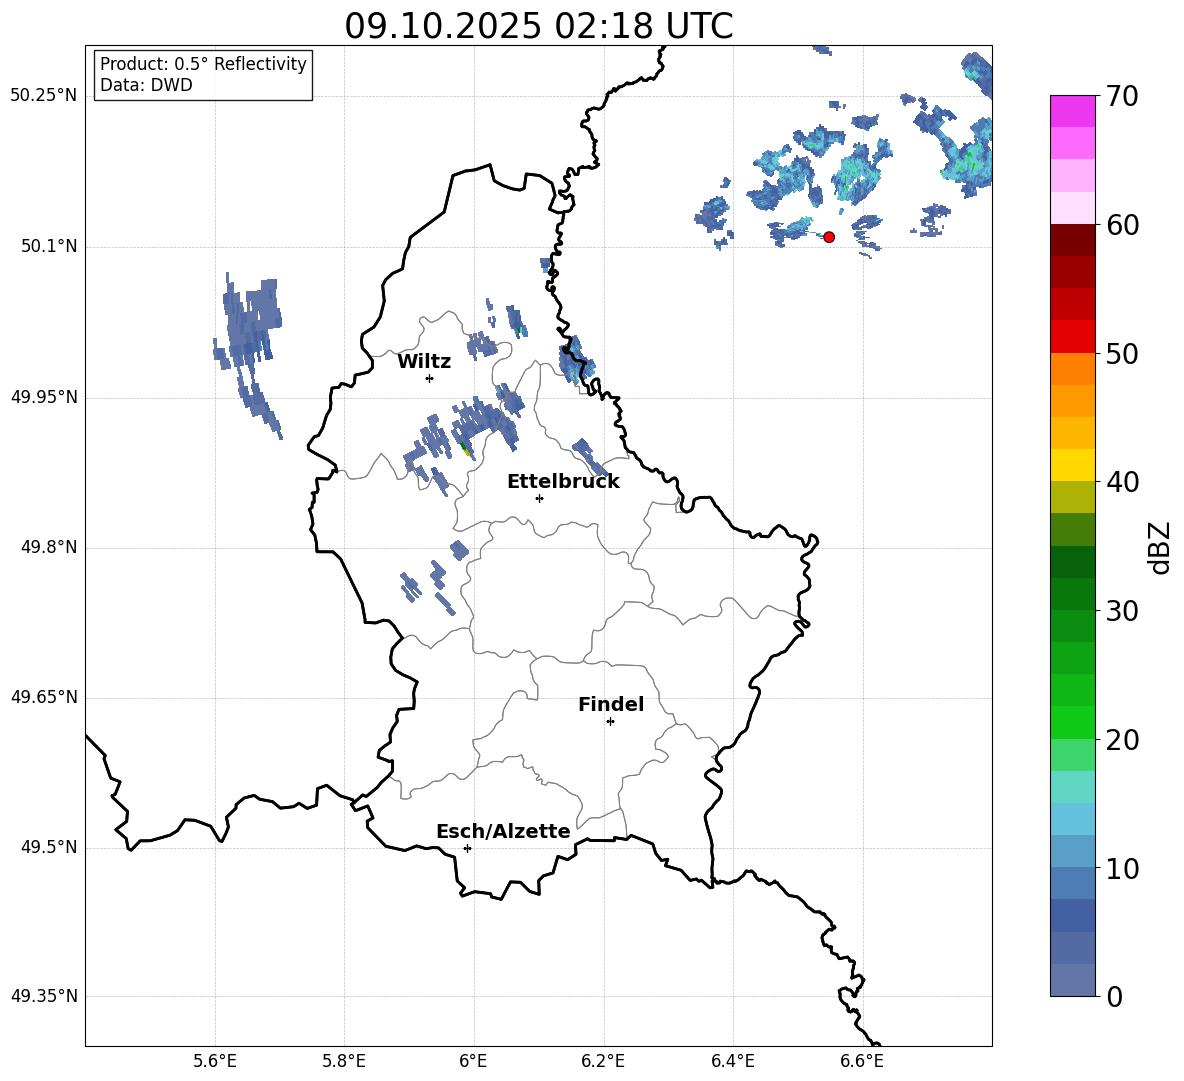Viewport: 1184px width, 1081px height.
Task: Click the colorbar tick label 20
Action: (x=1122, y=740)
